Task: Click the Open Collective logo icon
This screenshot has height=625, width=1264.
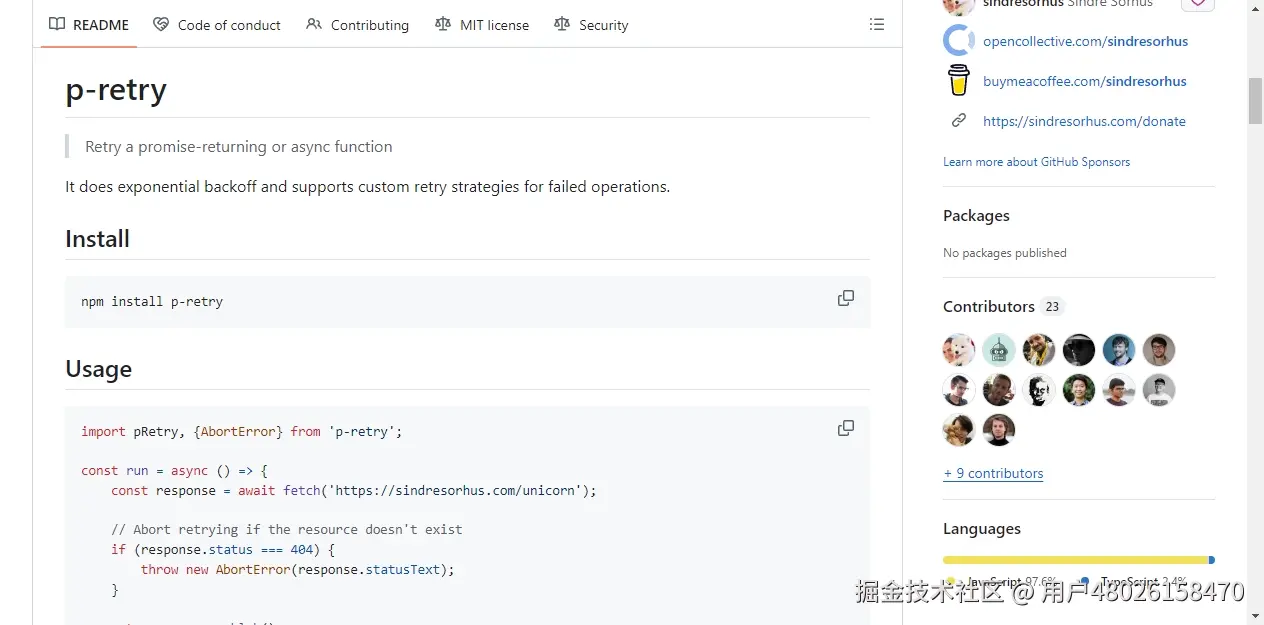Action: pyautogui.click(x=959, y=41)
